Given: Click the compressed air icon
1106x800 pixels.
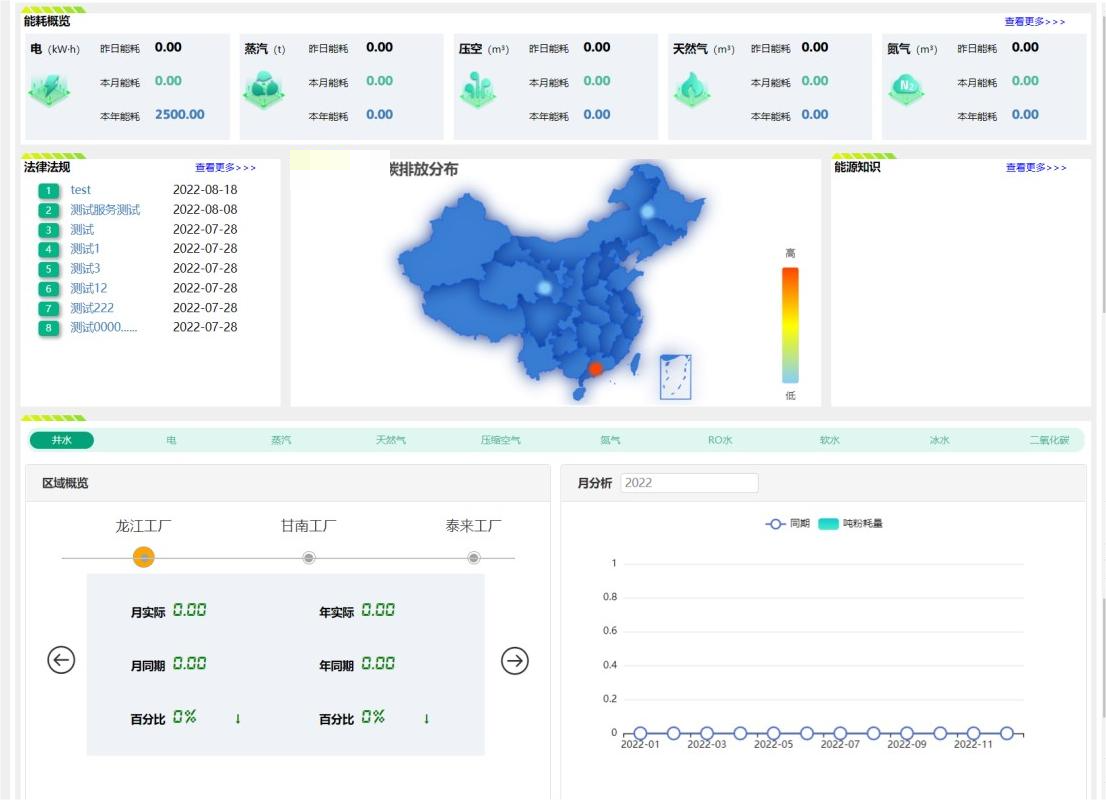Looking at the screenshot, I should pyautogui.click(x=478, y=90).
